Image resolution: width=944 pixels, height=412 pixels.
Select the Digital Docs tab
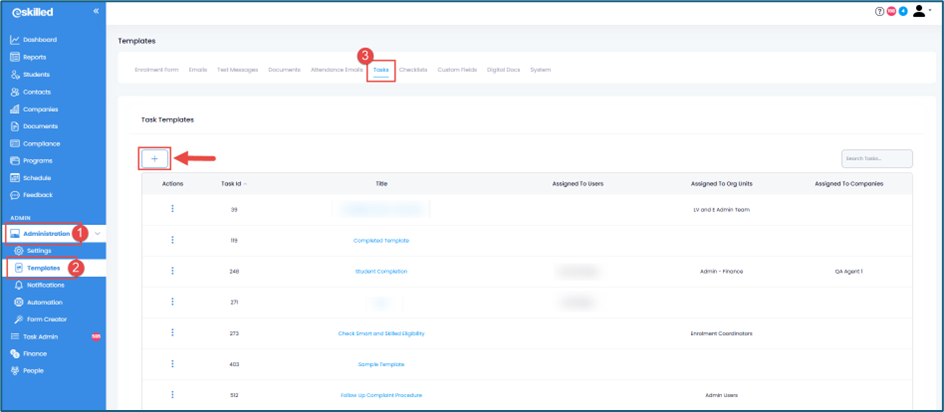504,70
